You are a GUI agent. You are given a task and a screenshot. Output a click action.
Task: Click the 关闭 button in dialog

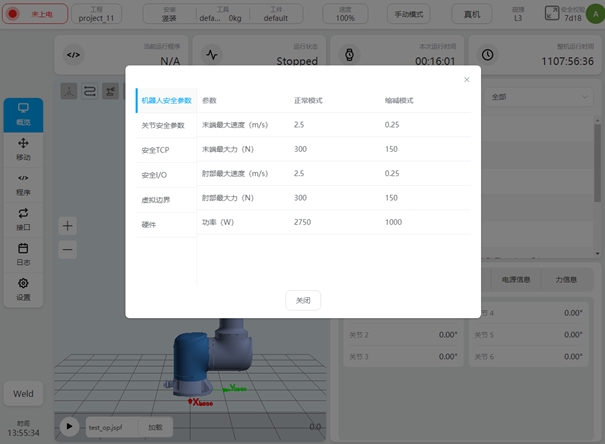click(302, 300)
